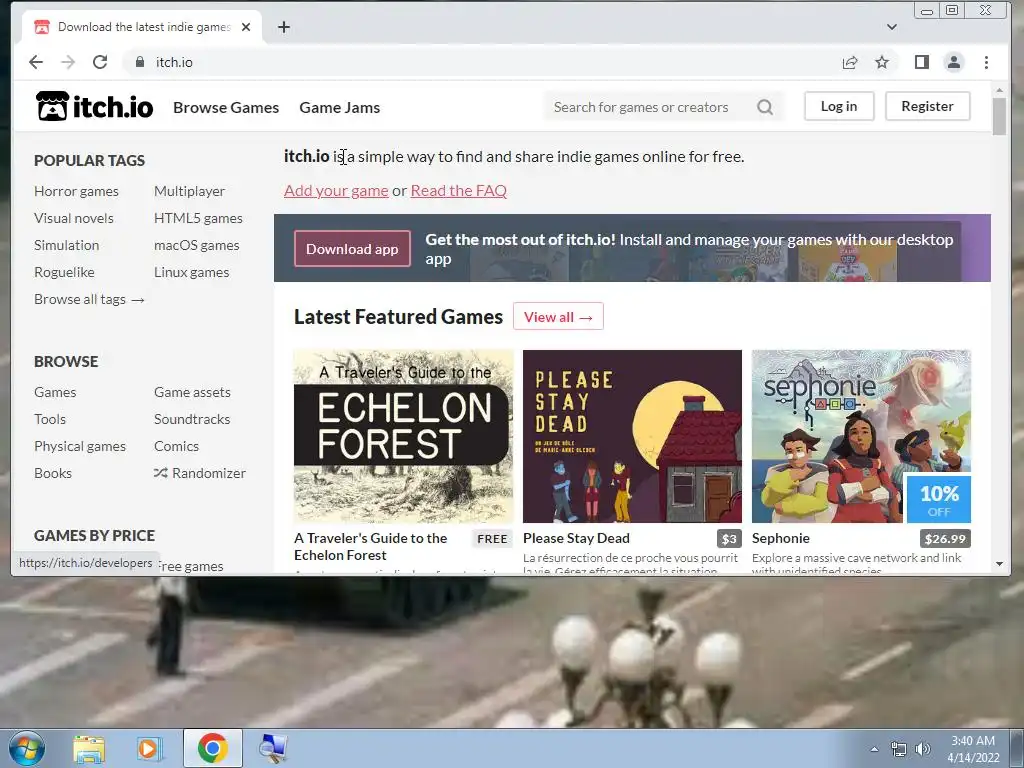Open the clock showing 3:40 AM
This screenshot has height=768, width=1024.
pyautogui.click(x=973, y=748)
